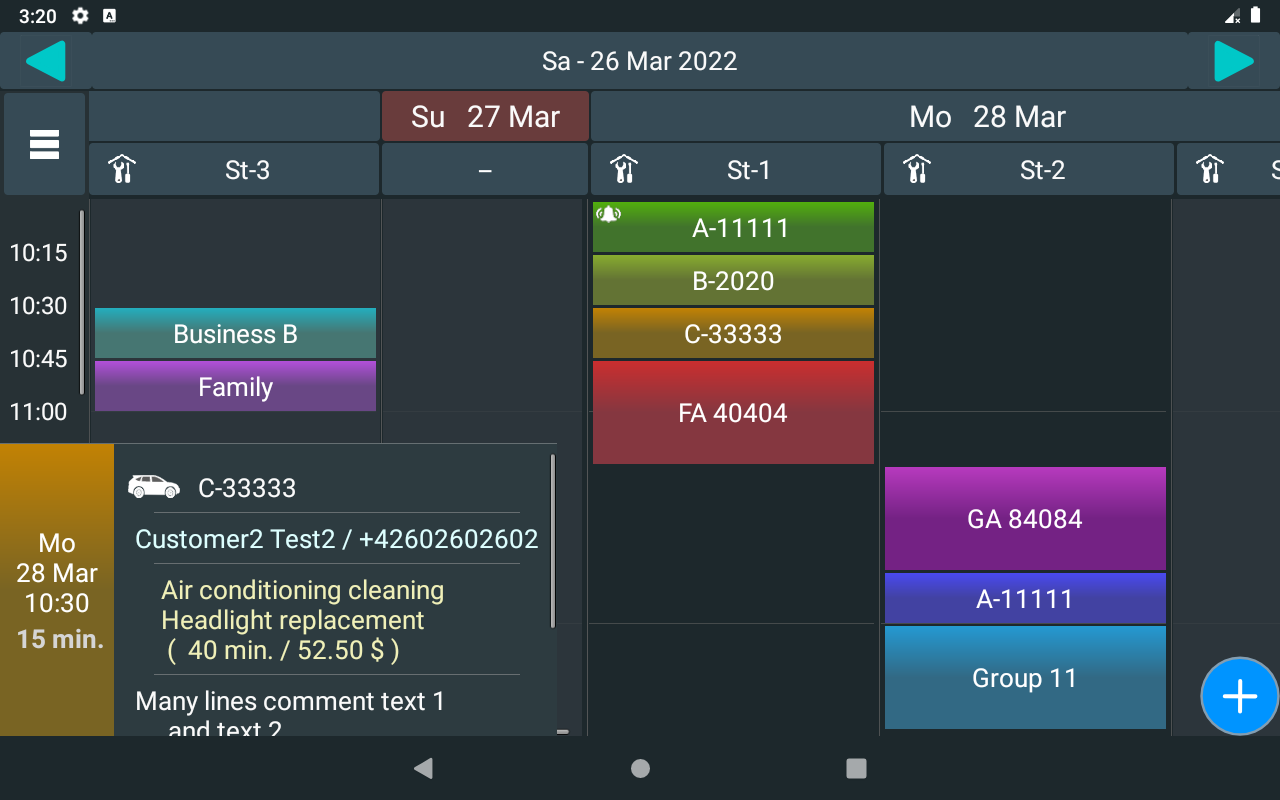1280x800 pixels.
Task: Open the purple GA 84084 appointment
Action: click(1025, 518)
